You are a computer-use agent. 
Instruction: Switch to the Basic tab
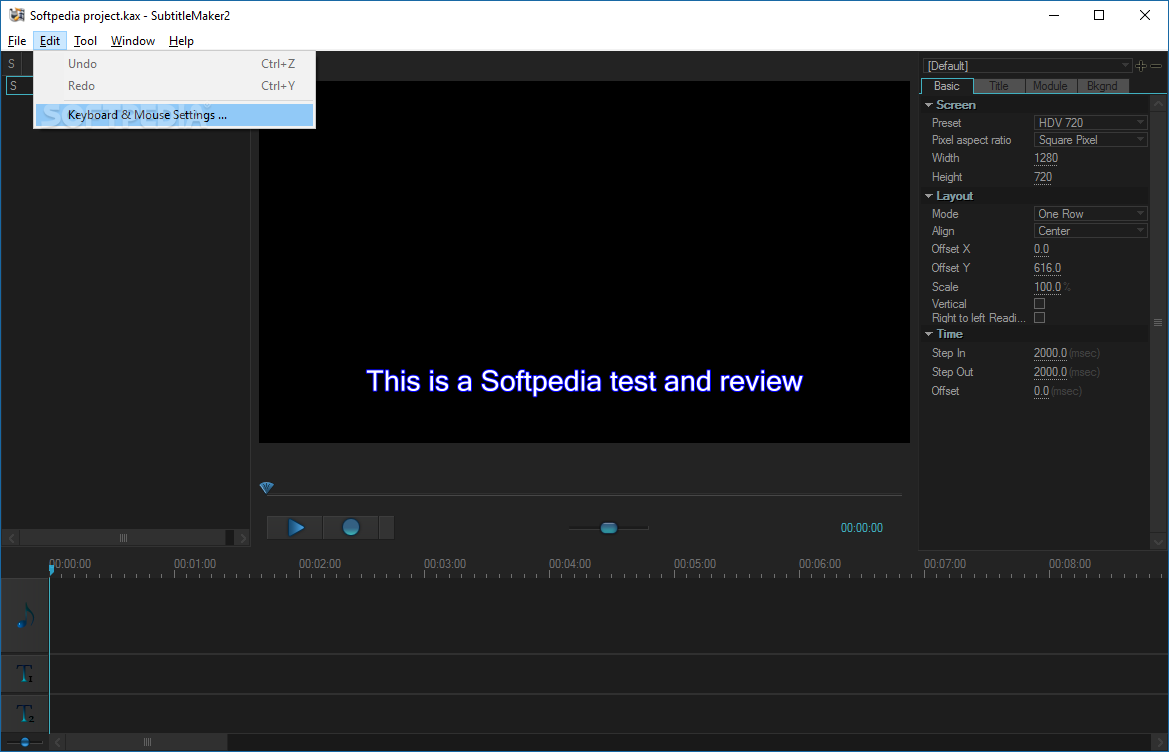tap(947, 86)
